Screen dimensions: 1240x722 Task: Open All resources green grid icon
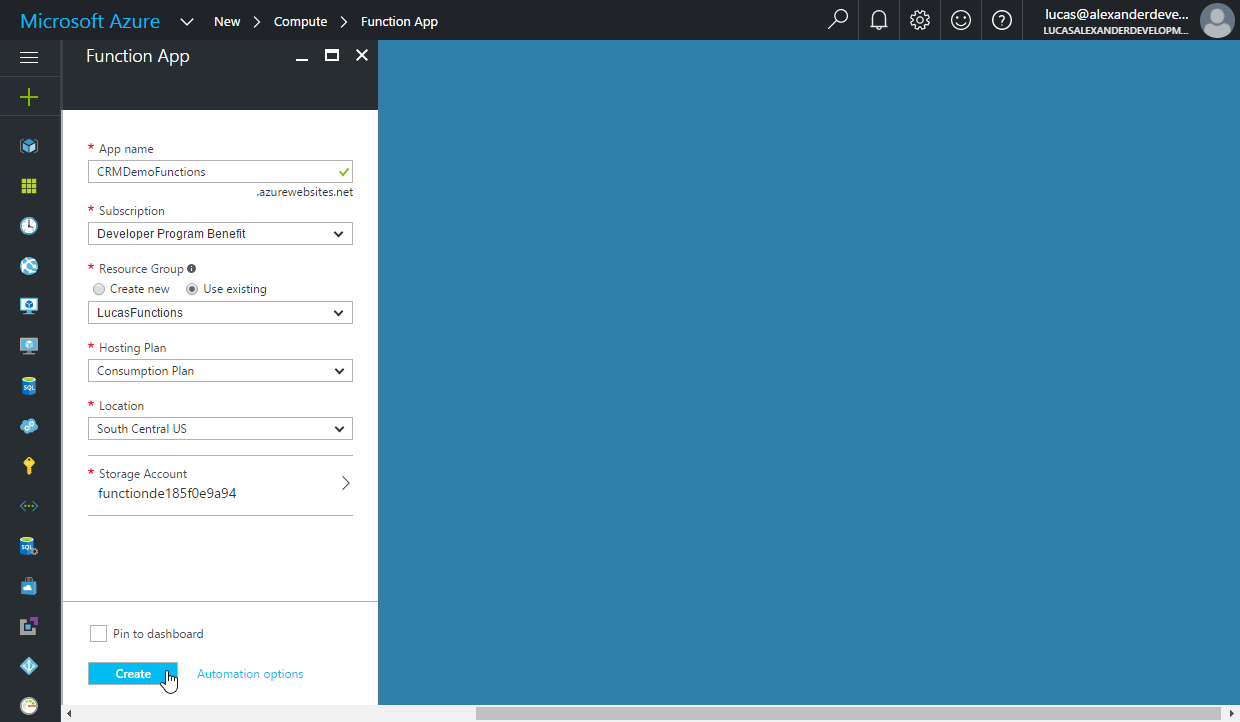click(29, 186)
